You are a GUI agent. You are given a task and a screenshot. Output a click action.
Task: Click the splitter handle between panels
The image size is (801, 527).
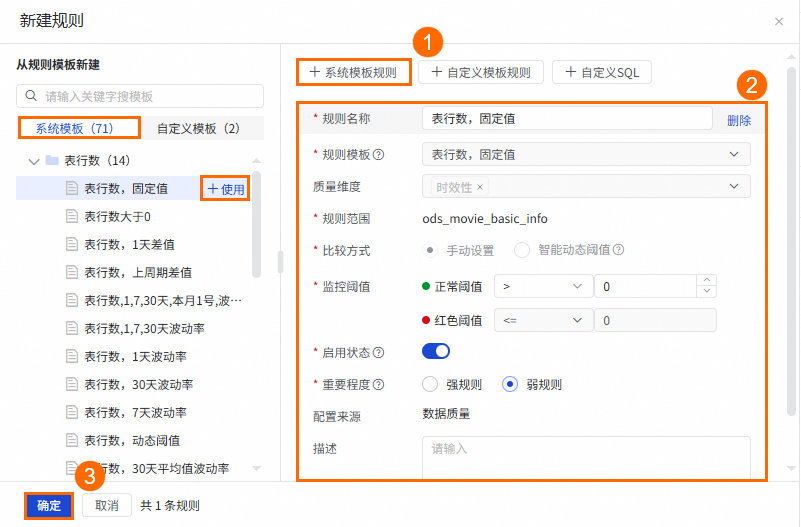coord(280,262)
